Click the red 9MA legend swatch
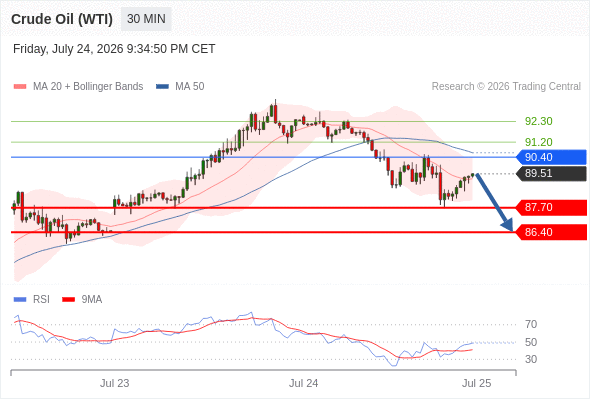The width and height of the screenshot is (590, 400). click(x=68, y=300)
